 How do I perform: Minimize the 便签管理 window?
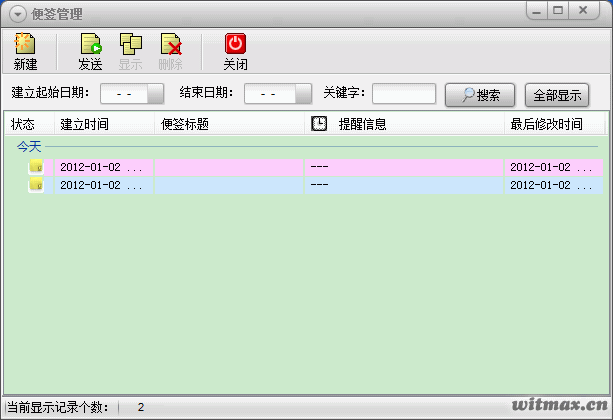[537, 11]
